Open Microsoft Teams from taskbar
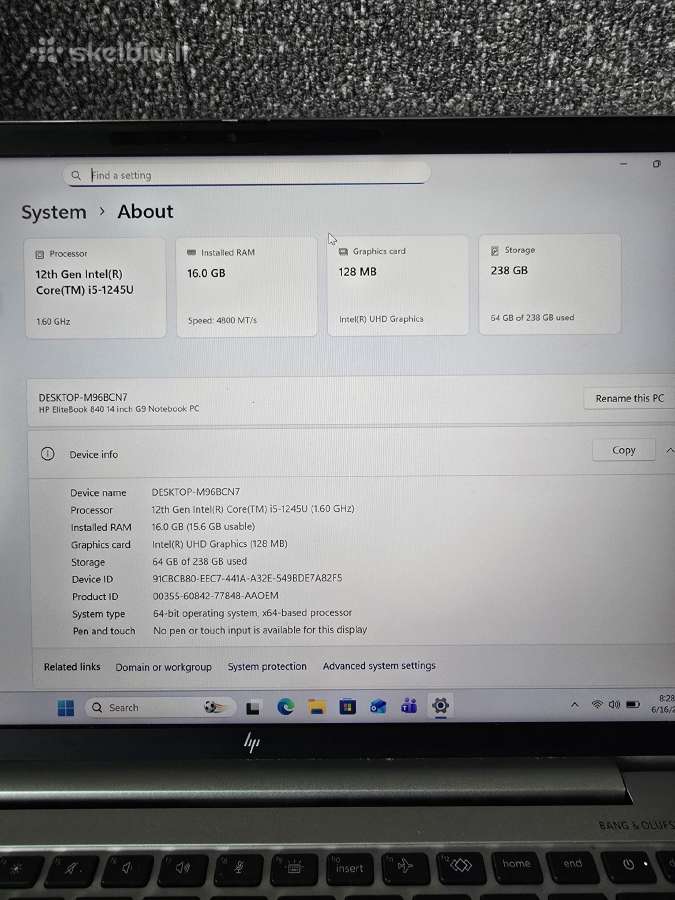Screen dimensions: 675x900 (409, 706)
